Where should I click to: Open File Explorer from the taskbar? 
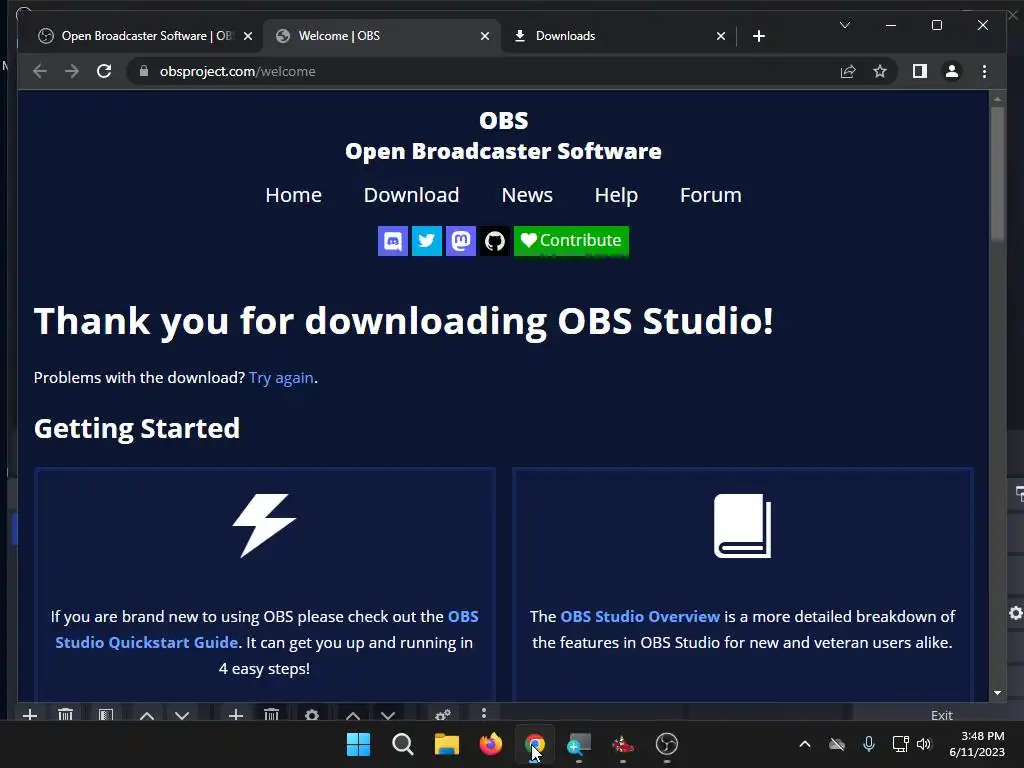pyautogui.click(x=447, y=744)
